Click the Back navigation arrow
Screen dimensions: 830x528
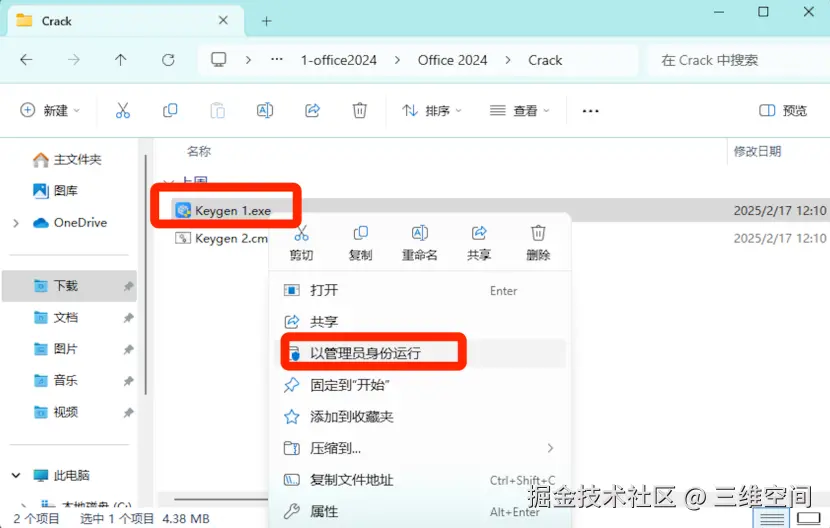26,60
